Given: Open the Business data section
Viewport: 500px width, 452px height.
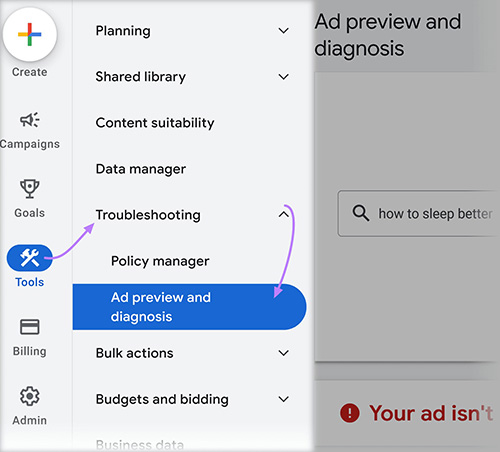Looking at the screenshot, I should click(x=140, y=445).
